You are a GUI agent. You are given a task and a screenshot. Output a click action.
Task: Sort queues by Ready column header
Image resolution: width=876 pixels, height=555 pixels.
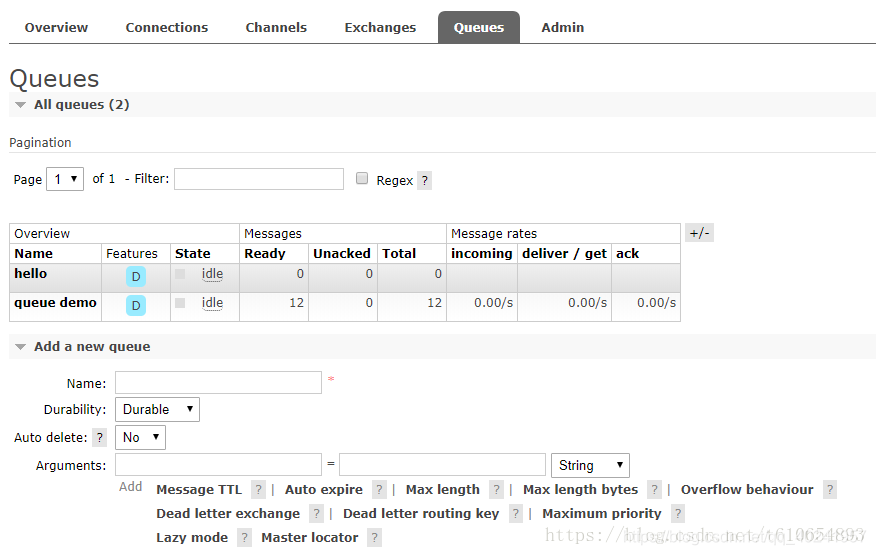(265, 254)
